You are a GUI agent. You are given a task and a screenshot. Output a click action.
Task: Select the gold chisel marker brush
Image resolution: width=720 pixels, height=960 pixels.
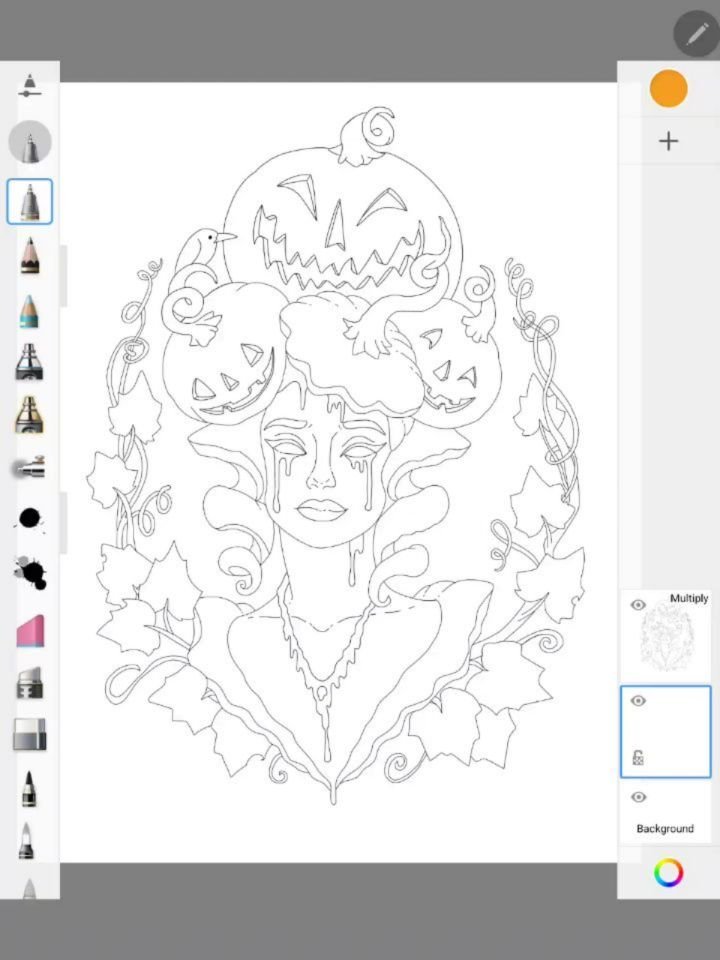coord(29,414)
